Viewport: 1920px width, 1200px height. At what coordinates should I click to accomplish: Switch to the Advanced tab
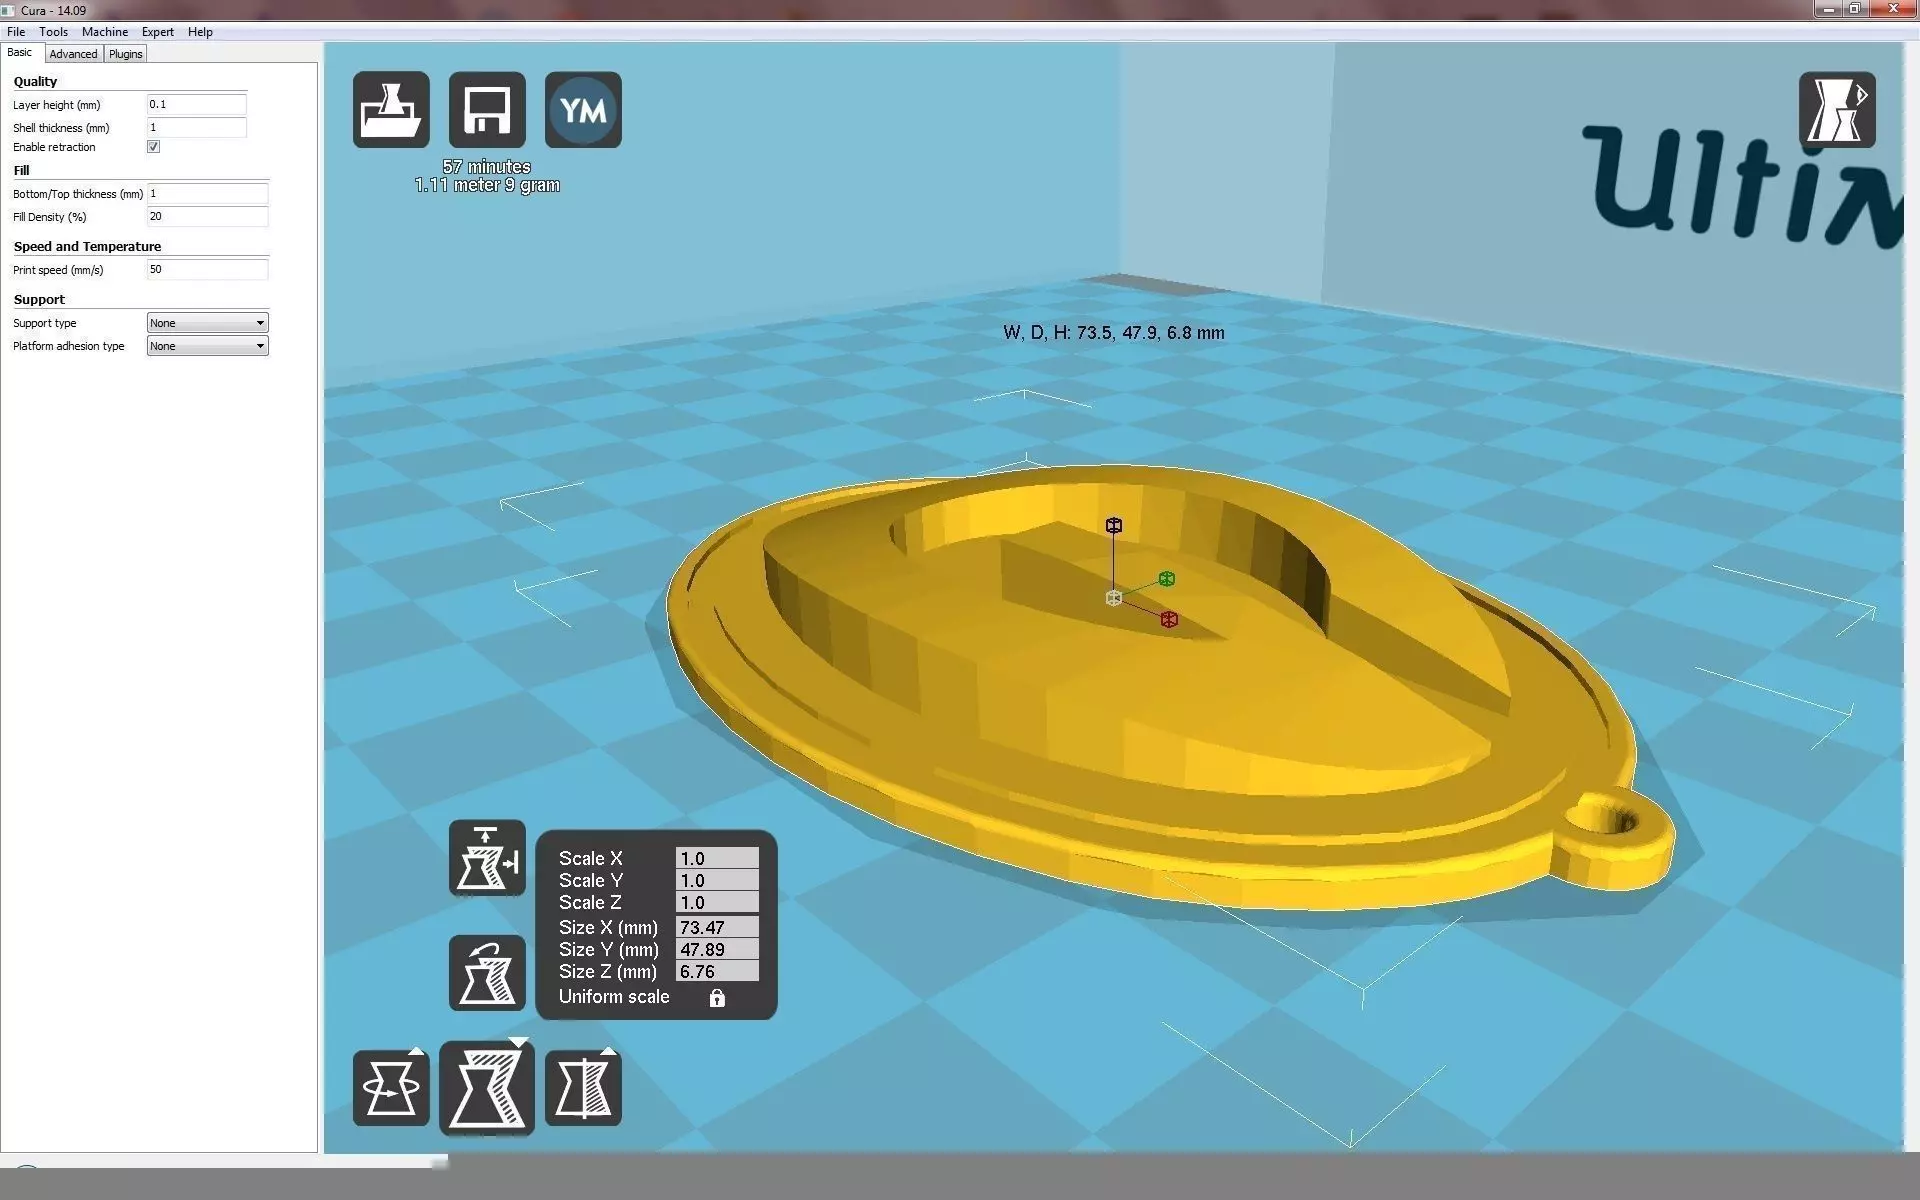pos(73,54)
